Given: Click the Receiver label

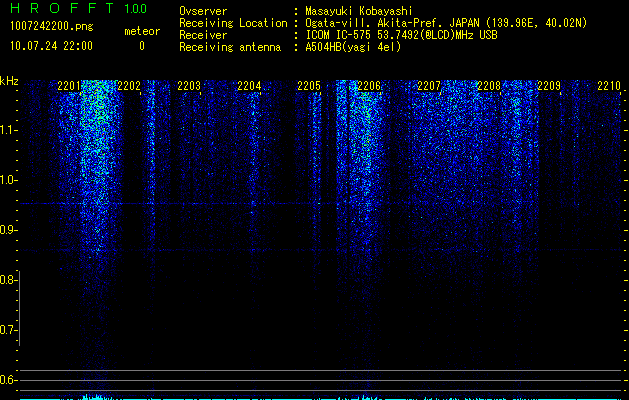Looking at the screenshot, I should click(x=203, y=35).
